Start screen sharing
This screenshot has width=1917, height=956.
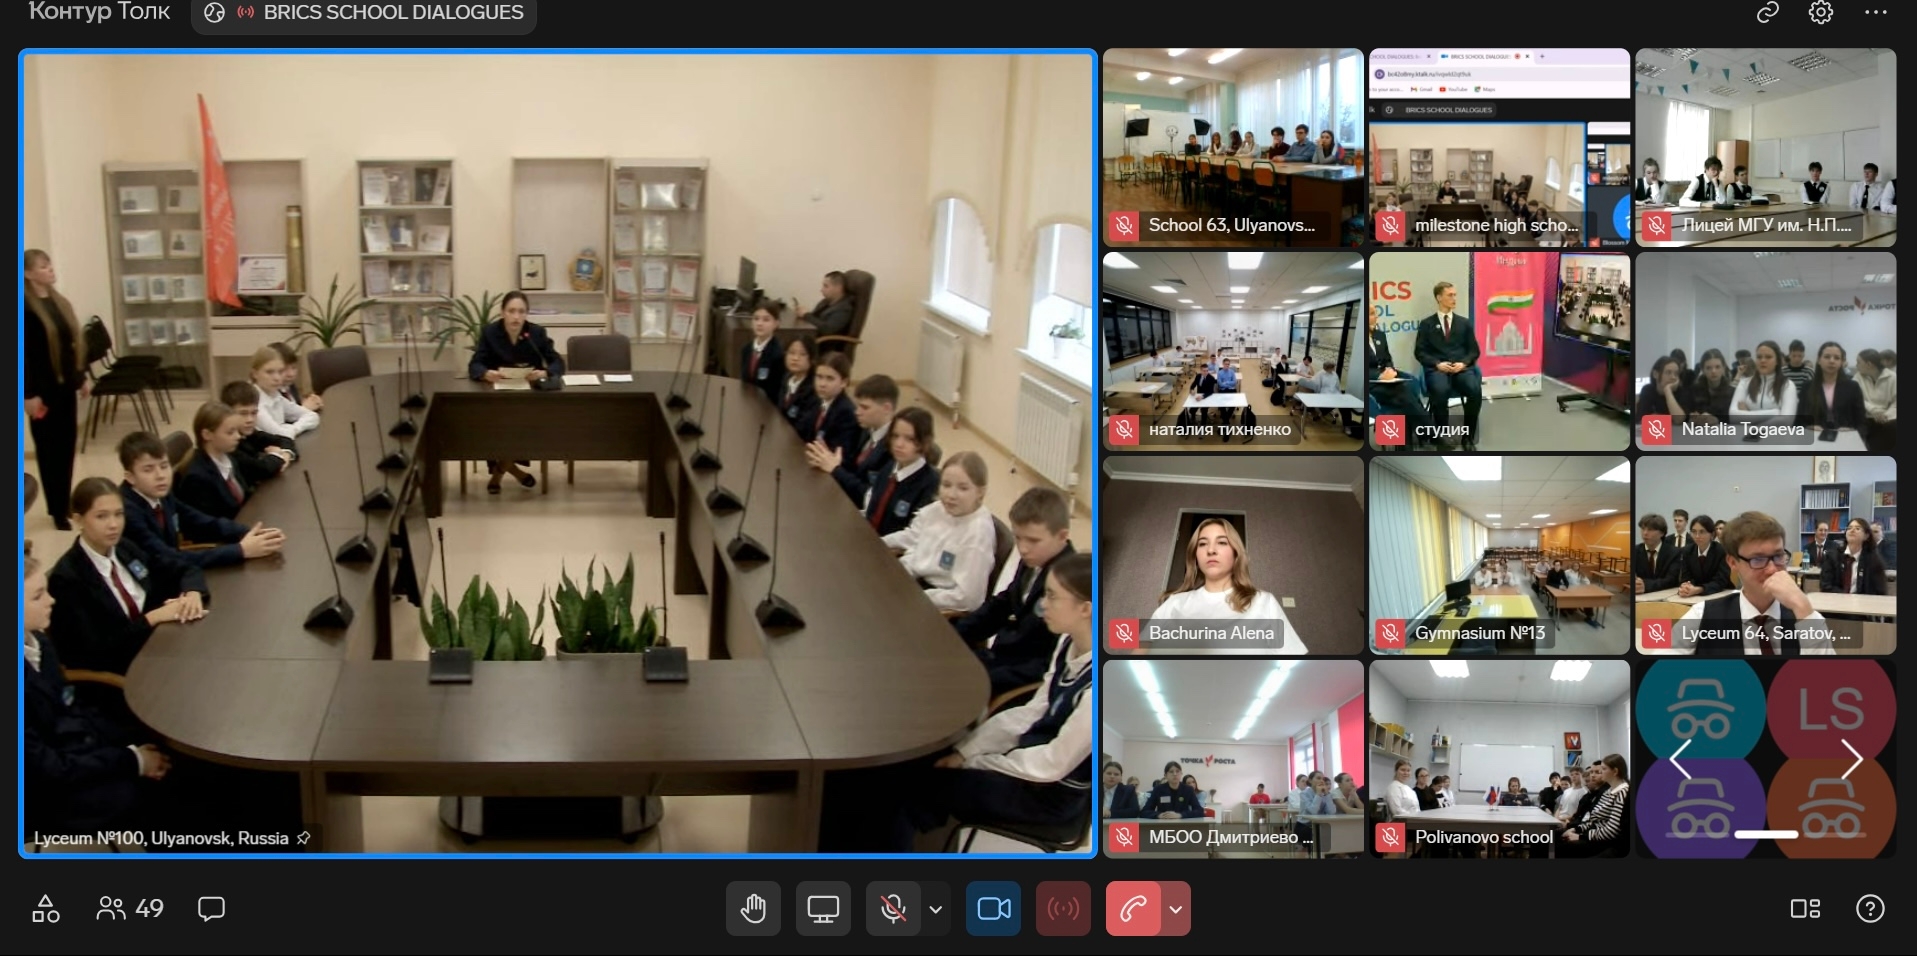coord(823,909)
